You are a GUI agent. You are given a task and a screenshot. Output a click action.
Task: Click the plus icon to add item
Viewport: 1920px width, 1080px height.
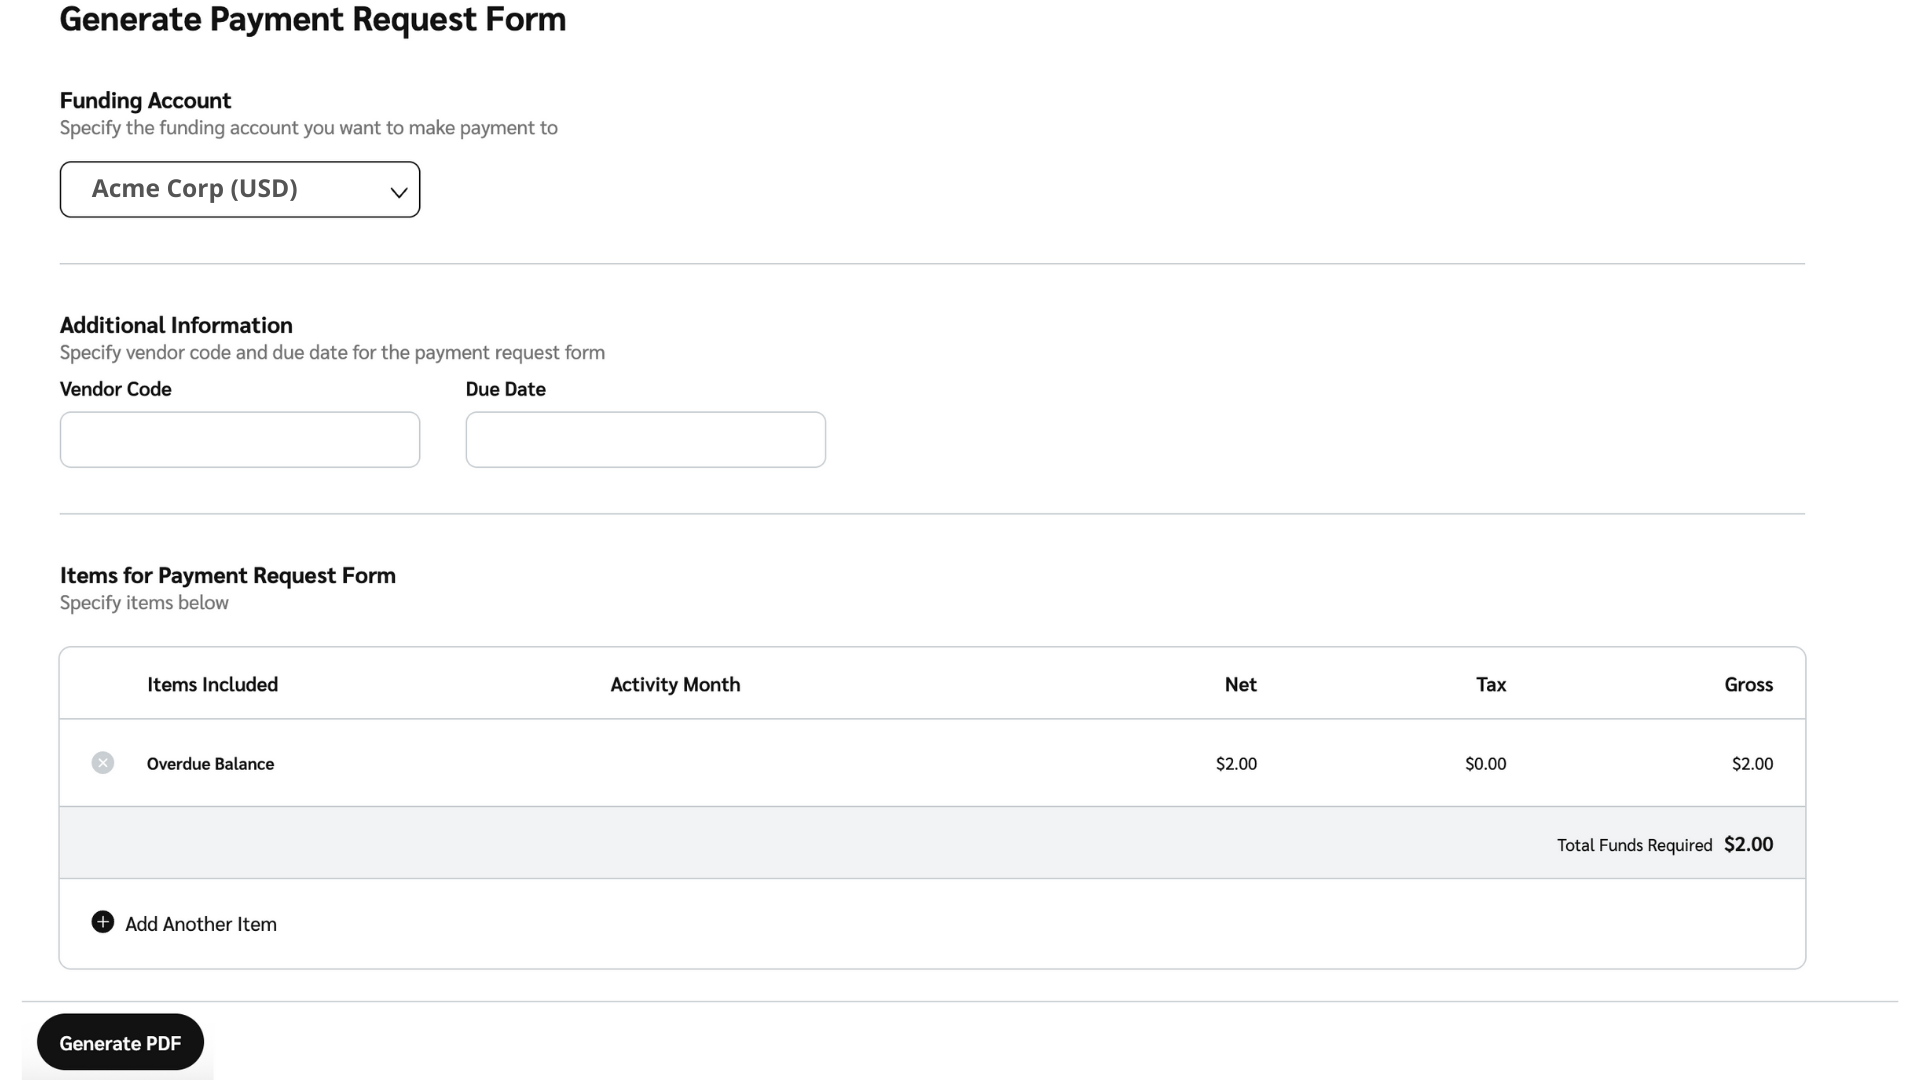[x=102, y=922]
